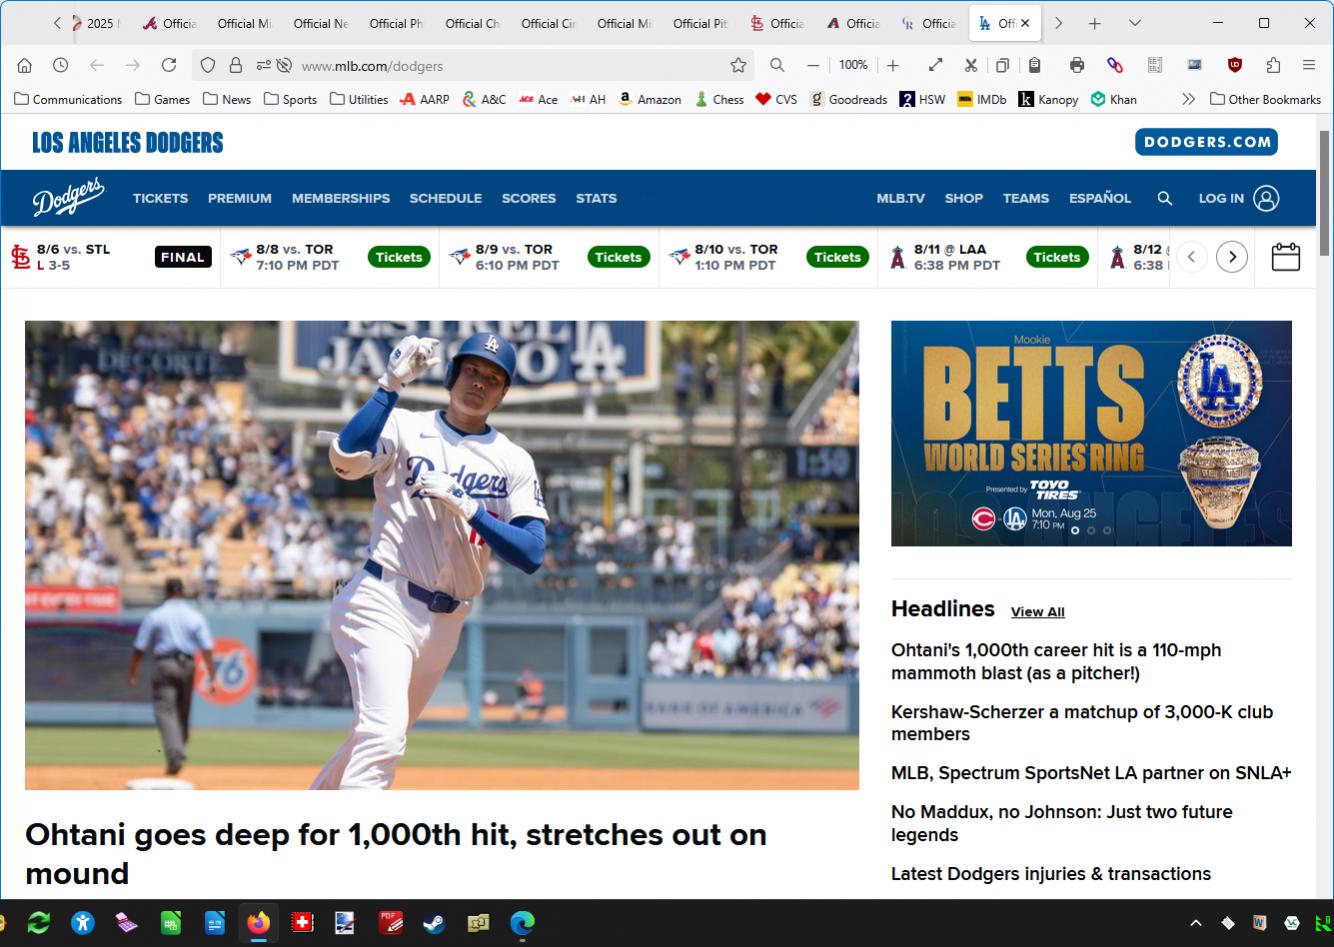The width and height of the screenshot is (1334, 947).
Task: Select the first carousel dot on banner
Action: pyautogui.click(x=1075, y=530)
